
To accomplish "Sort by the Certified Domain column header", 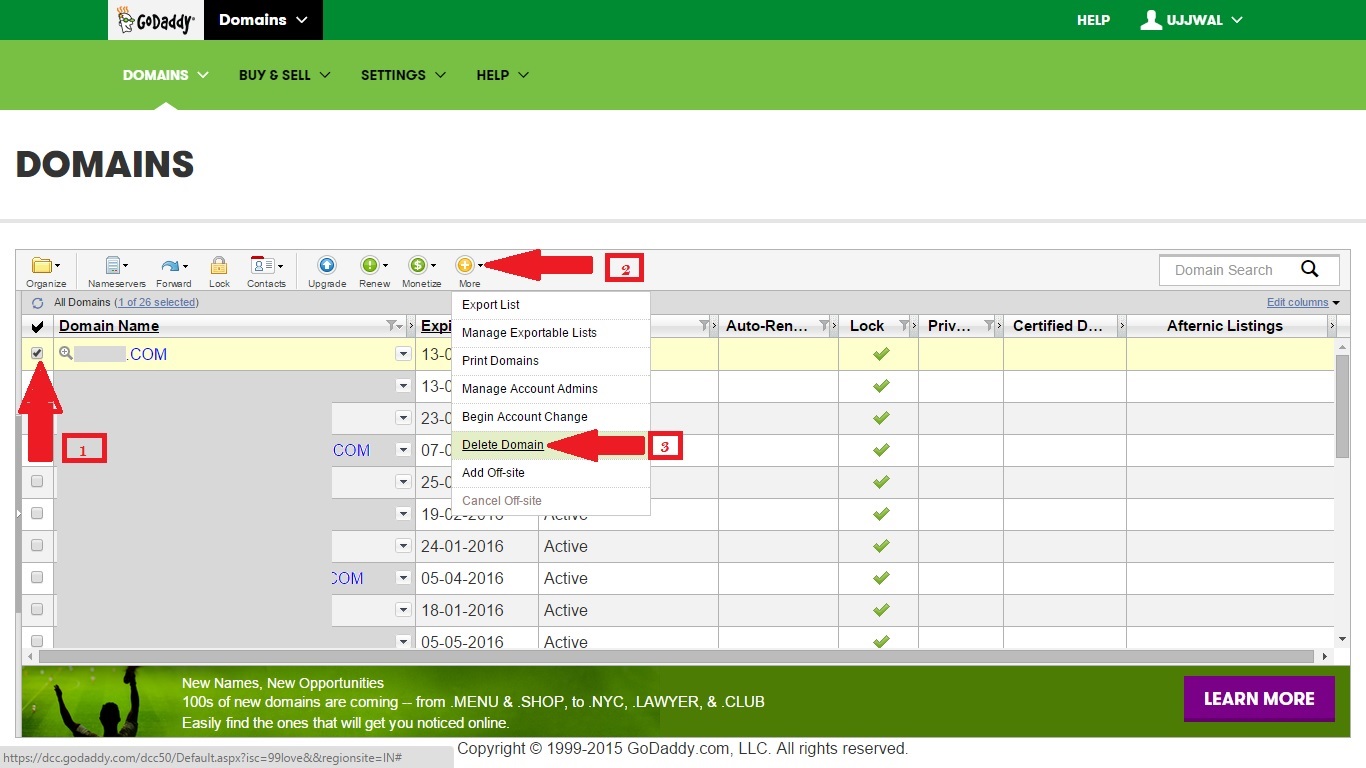I will click(x=1057, y=326).
